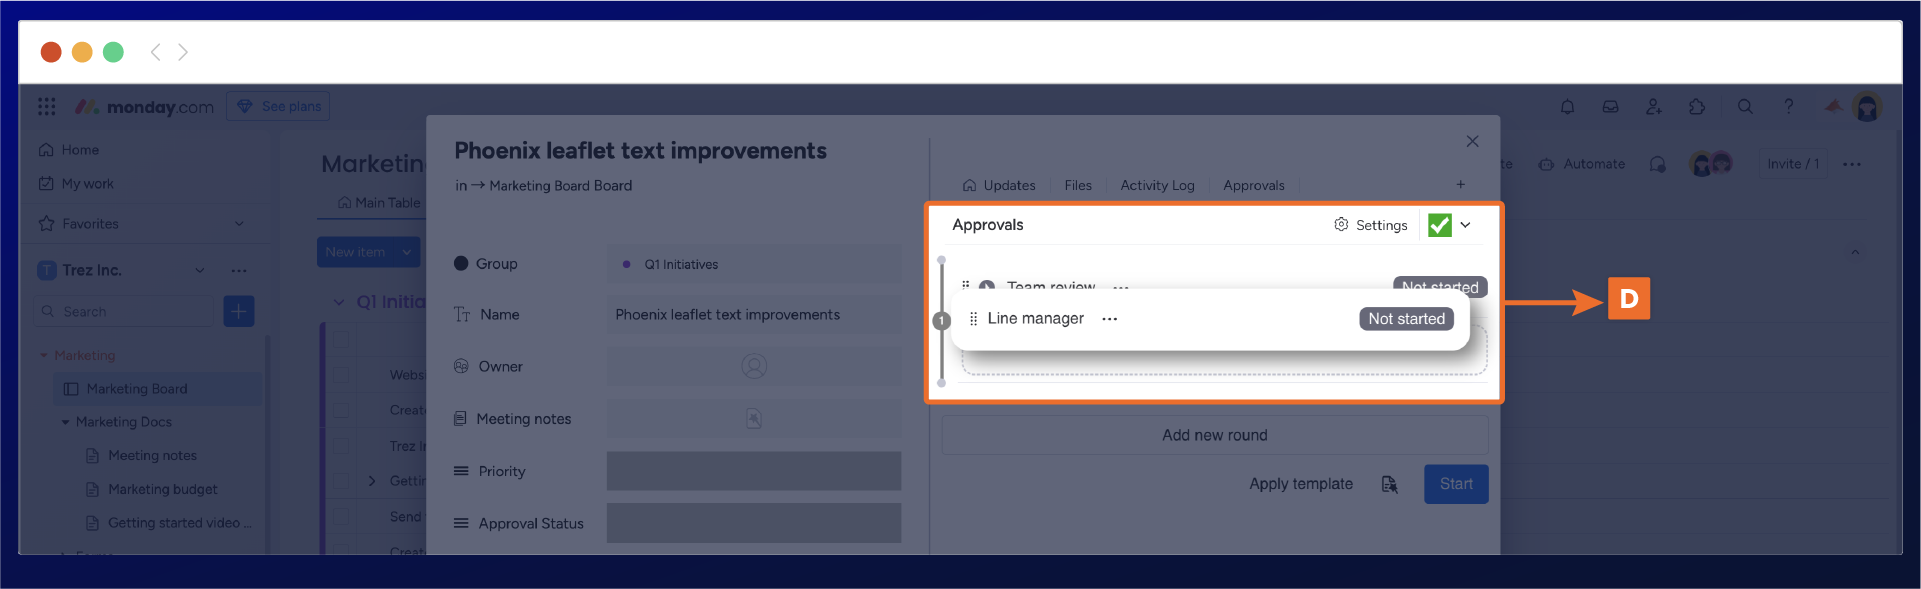
Task: Click the Add new round button
Action: [x=1214, y=435]
